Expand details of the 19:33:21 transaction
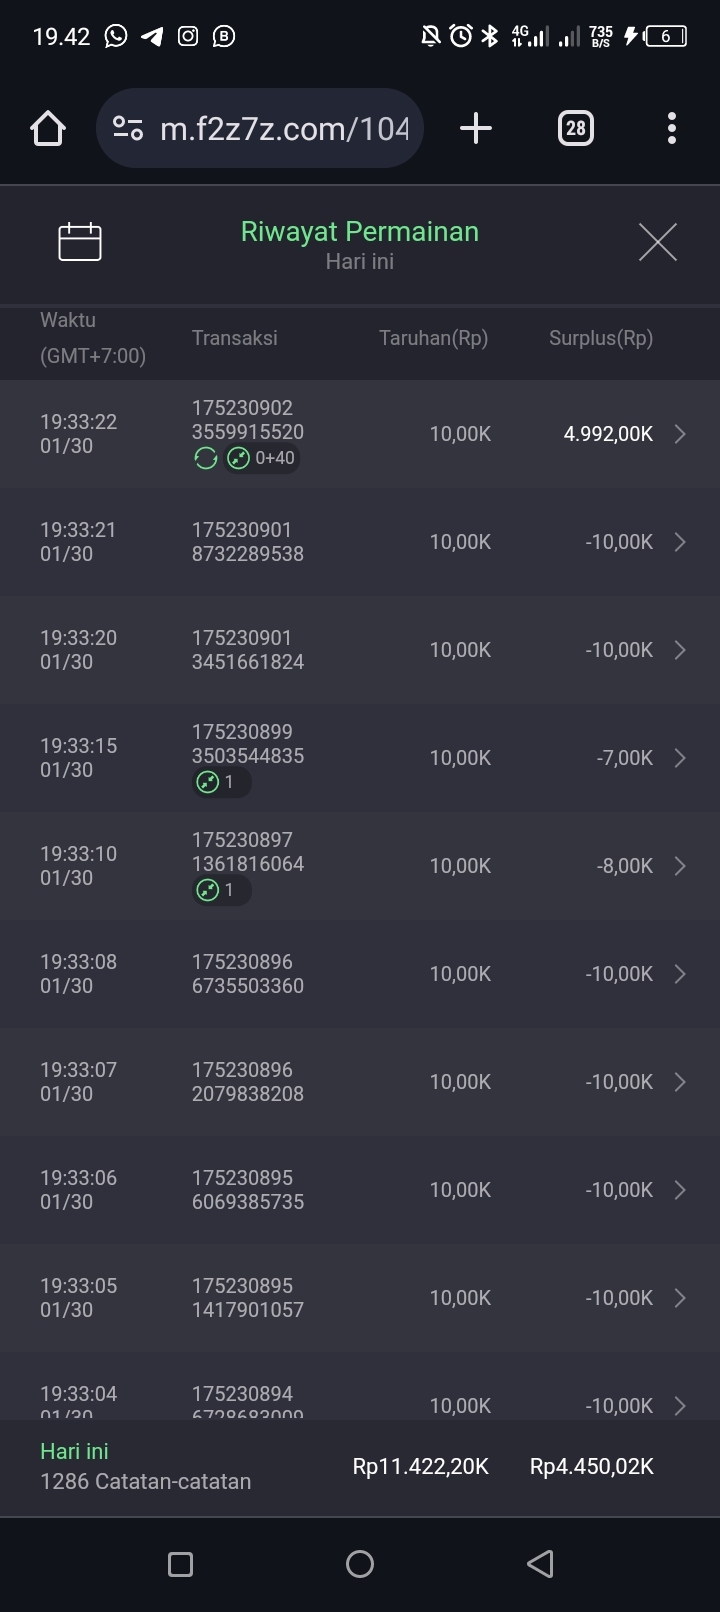 coord(680,542)
